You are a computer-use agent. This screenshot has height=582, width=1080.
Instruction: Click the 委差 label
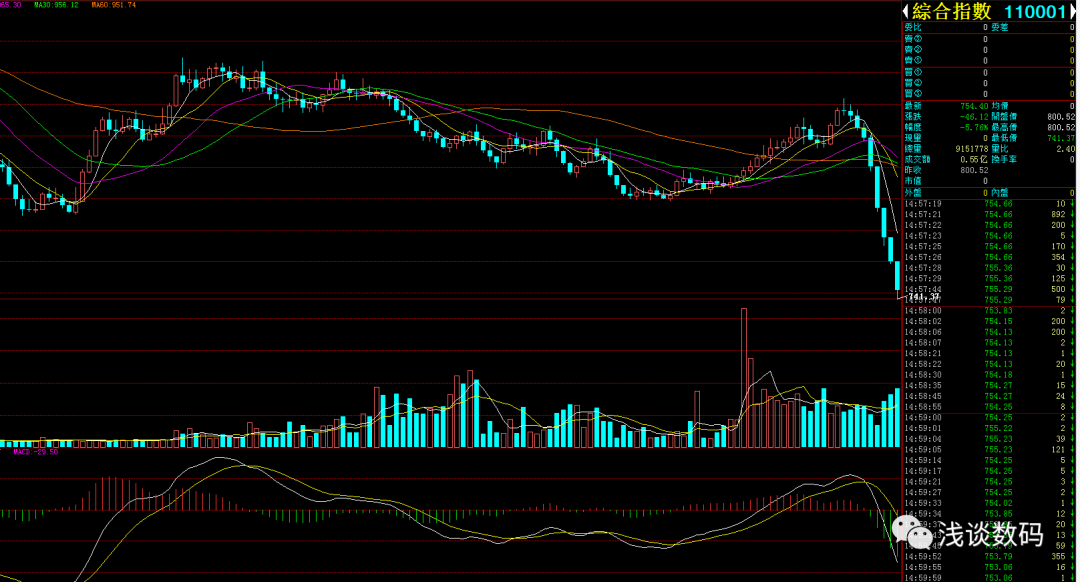(x=999, y=28)
